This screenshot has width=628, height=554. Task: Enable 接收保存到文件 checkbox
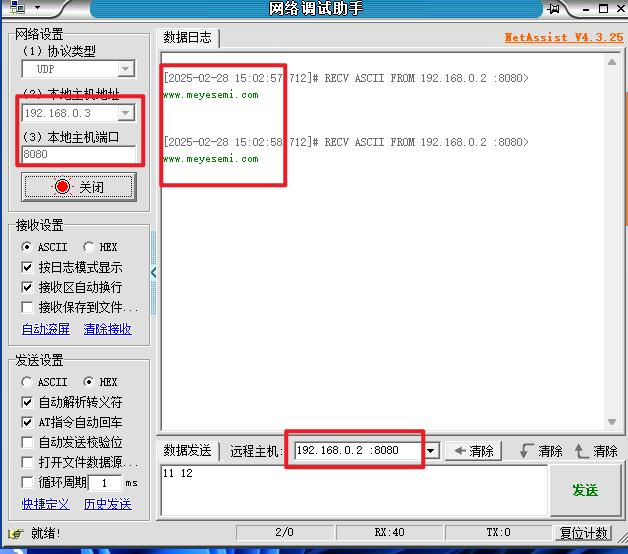[x=27, y=307]
